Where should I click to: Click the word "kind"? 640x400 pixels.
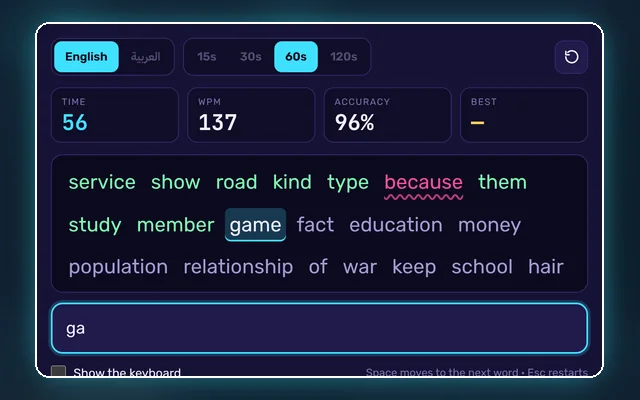click(x=292, y=182)
